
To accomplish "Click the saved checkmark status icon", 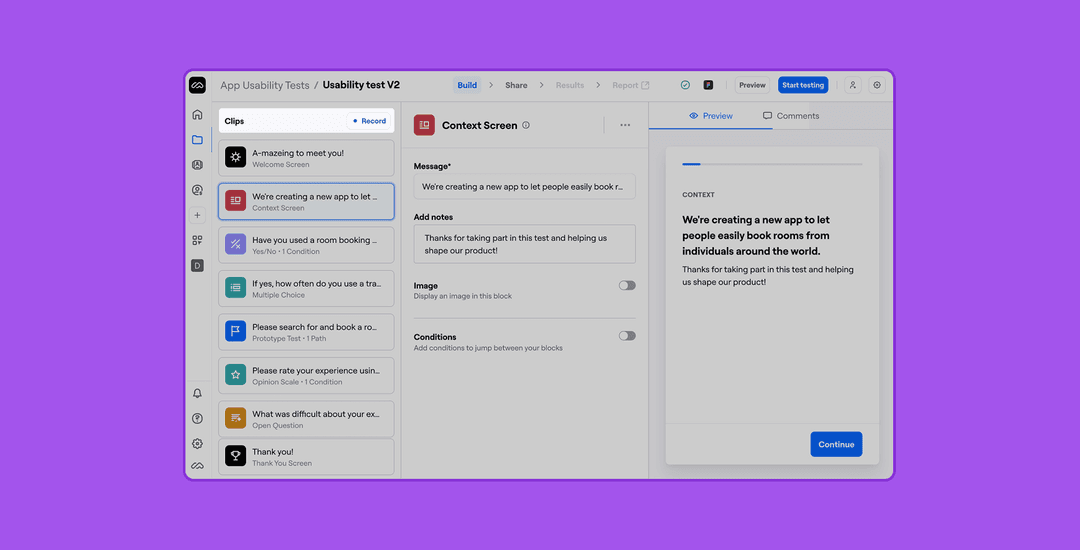I will [x=685, y=85].
